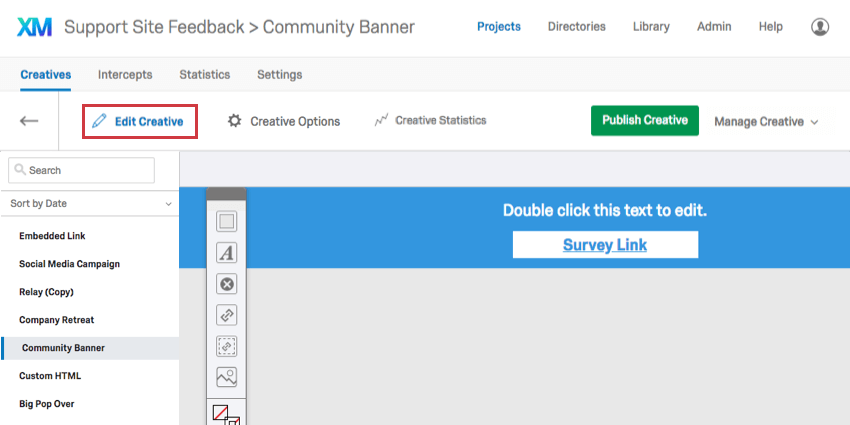
Task: Open the Sort by Date dropdown
Action: (89, 204)
